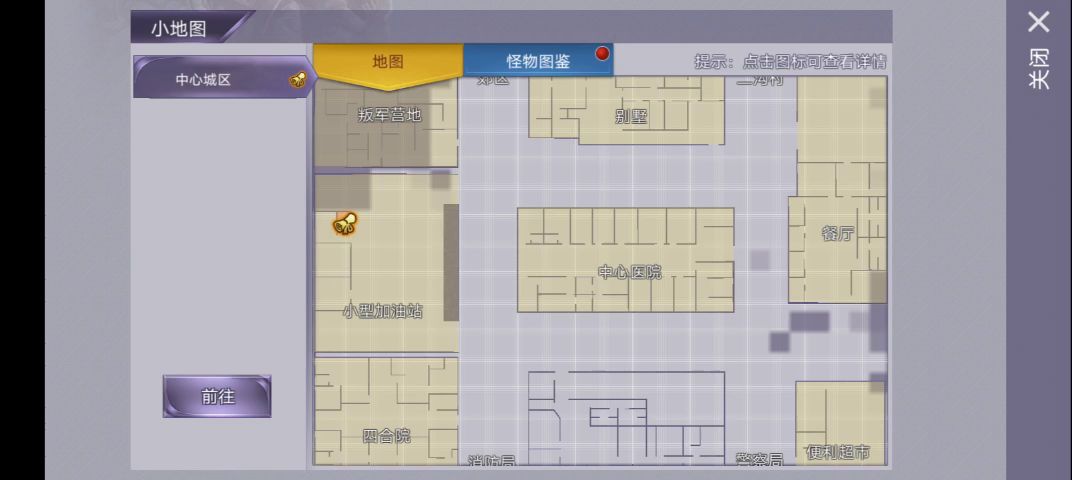This screenshot has width=1072, height=480.
Task: Tap the 便利超市 building
Action: tap(838, 452)
